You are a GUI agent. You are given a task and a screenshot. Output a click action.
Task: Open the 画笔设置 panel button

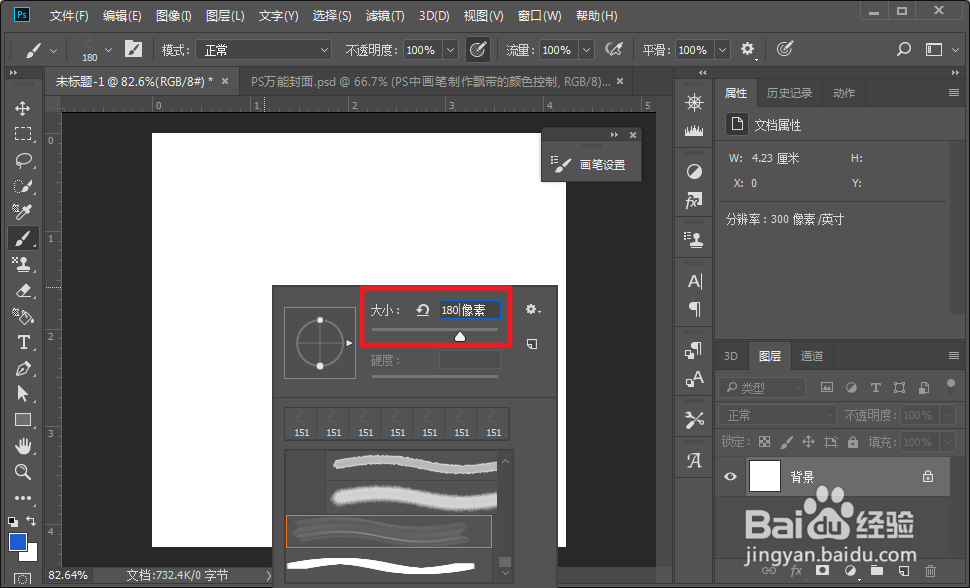[x=591, y=165]
